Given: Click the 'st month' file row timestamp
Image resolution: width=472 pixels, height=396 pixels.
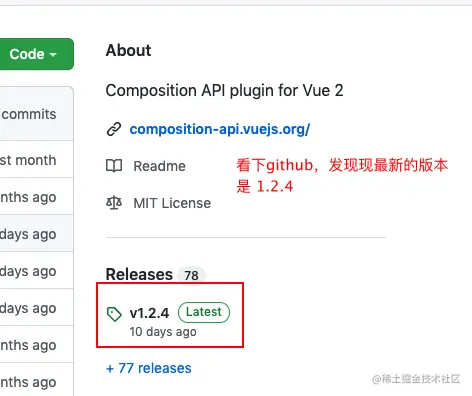Looking at the screenshot, I should 28,160.
